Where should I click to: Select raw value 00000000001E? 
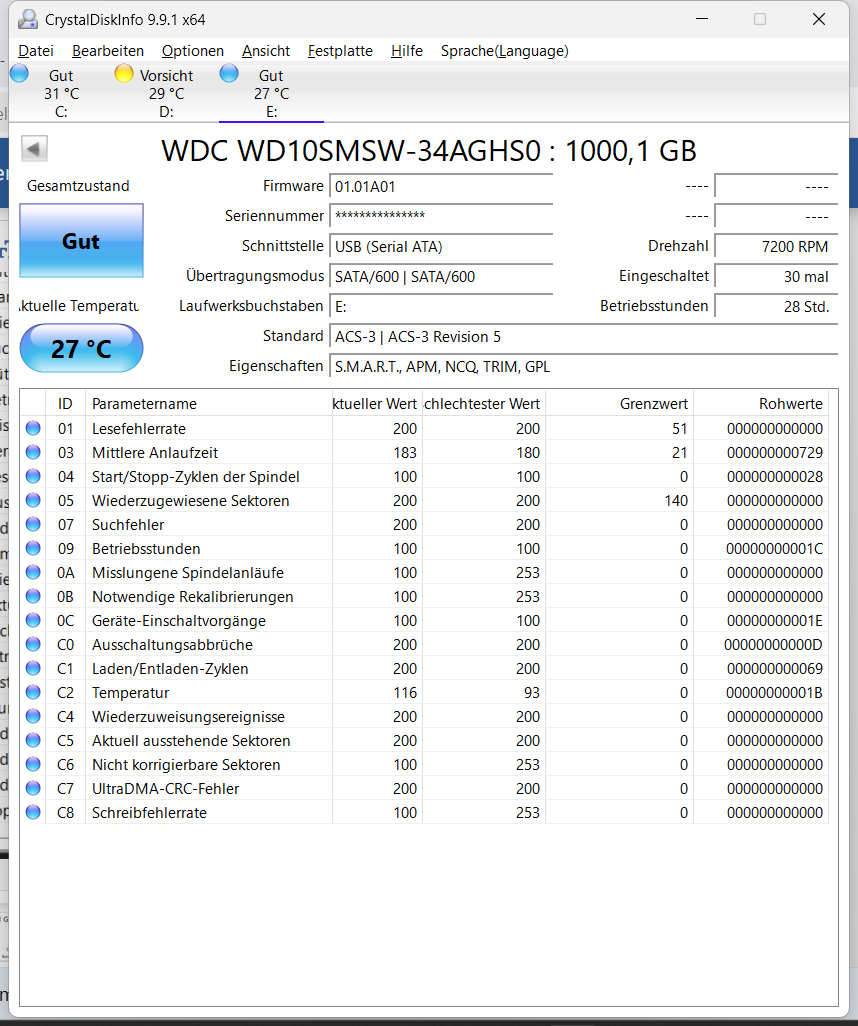coord(774,620)
